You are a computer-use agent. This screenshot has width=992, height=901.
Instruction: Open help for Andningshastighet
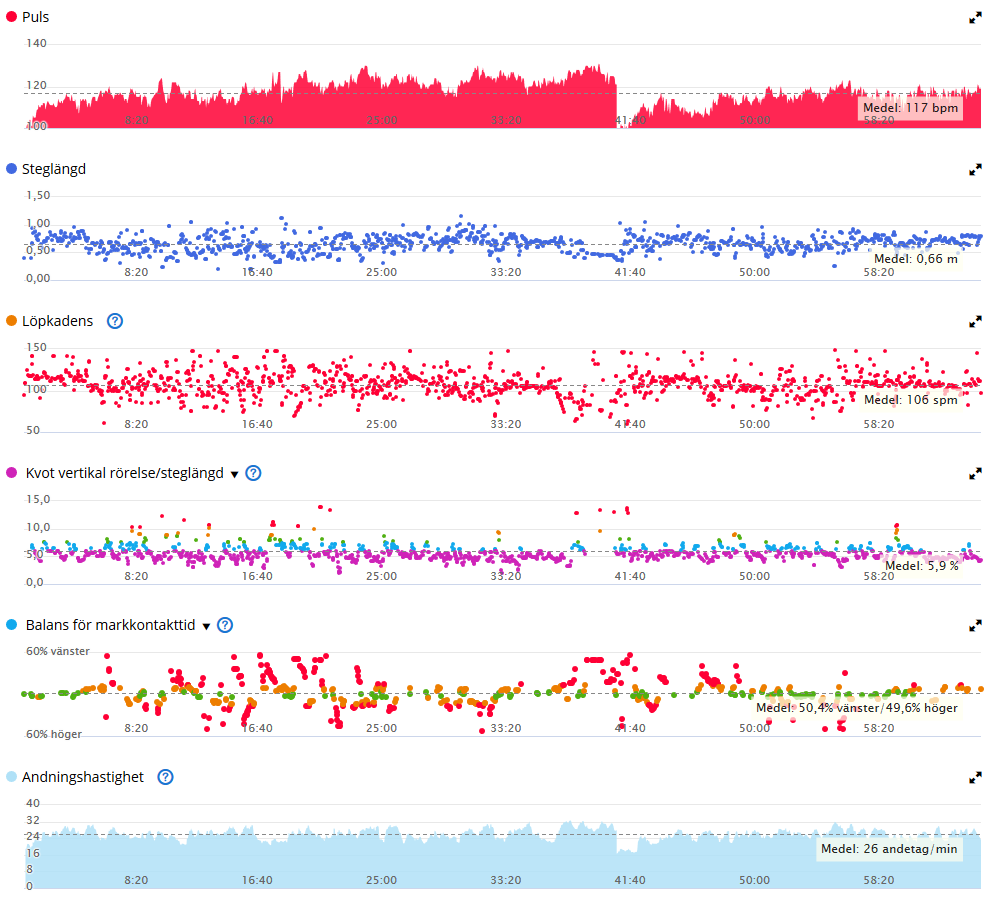[x=165, y=777]
